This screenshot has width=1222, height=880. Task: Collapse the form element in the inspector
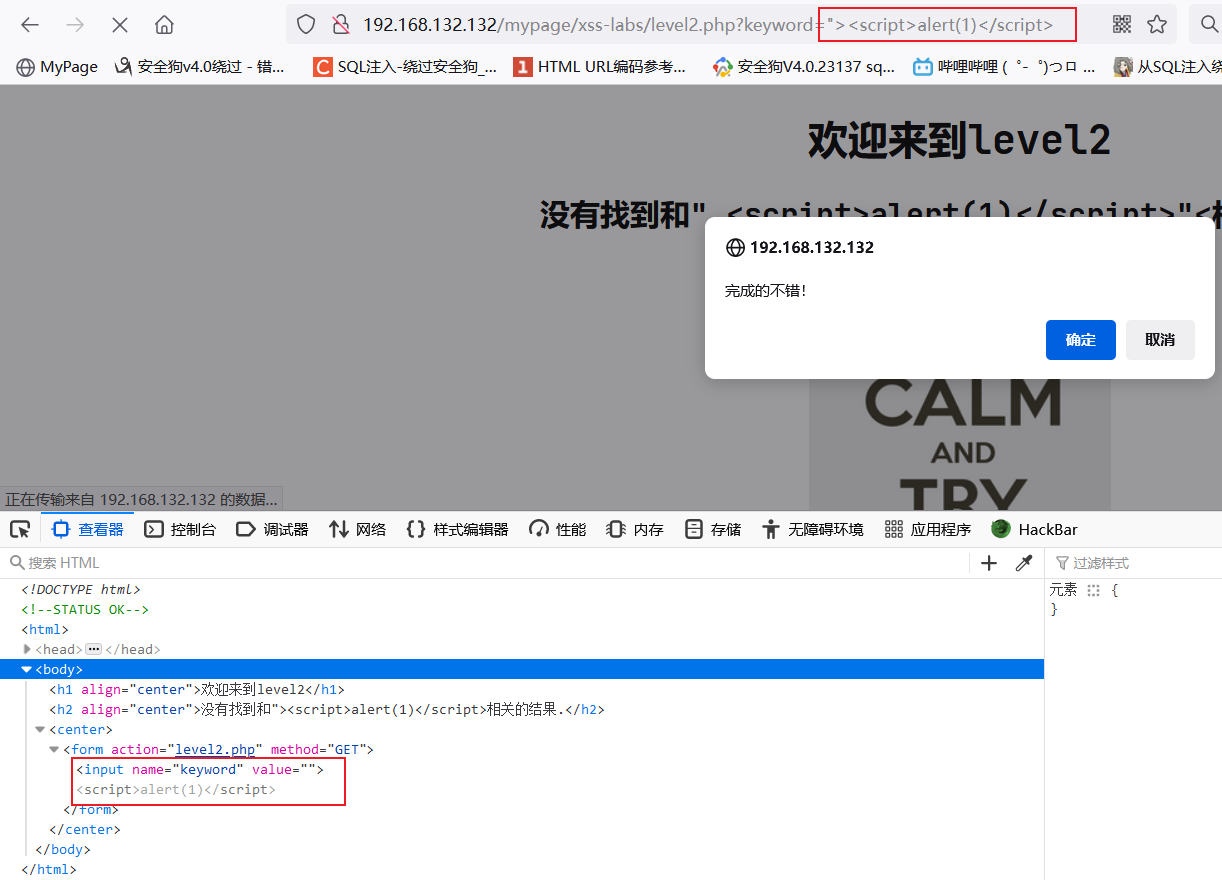pos(54,749)
